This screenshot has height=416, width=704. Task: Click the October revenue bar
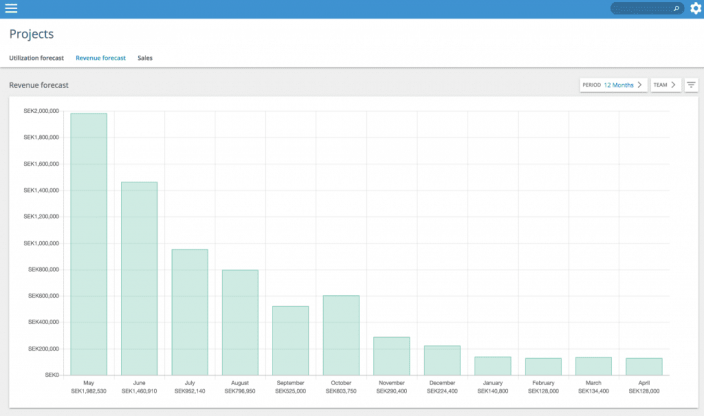tap(341, 335)
